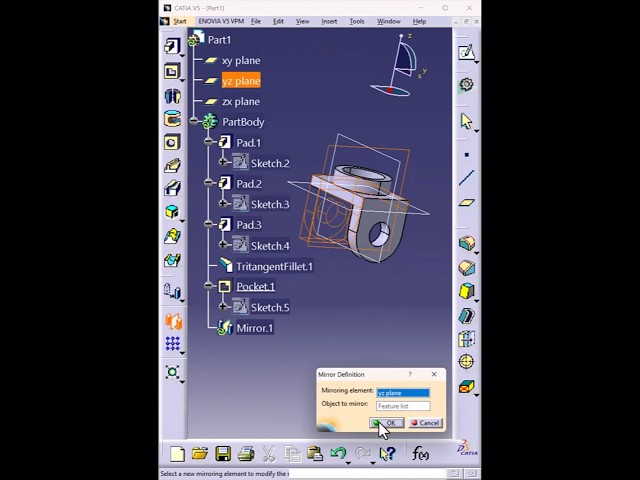Viewport: 640px width, 480px height.
Task: Select the Chamfer tool
Action: click(467, 268)
